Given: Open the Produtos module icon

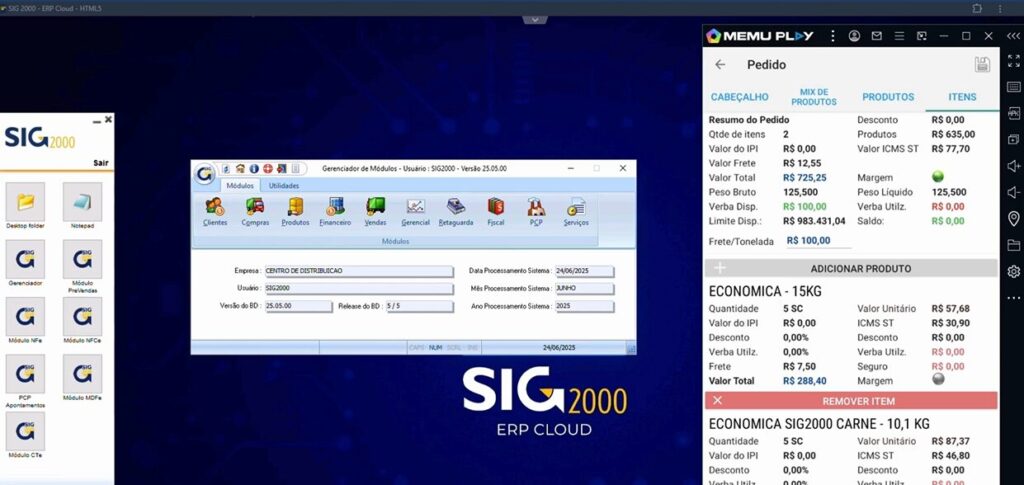Looking at the screenshot, I should point(295,211).
